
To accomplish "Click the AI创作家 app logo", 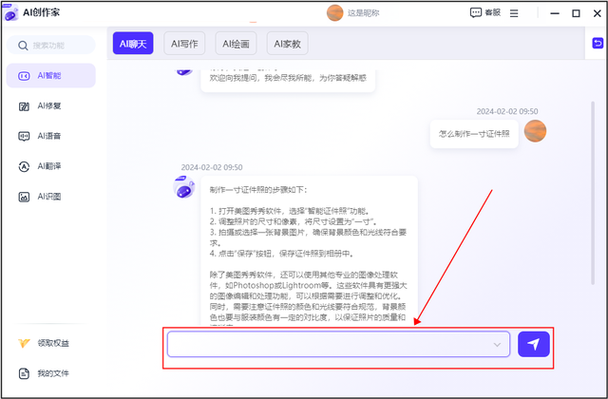I will (x=10, y=13).
